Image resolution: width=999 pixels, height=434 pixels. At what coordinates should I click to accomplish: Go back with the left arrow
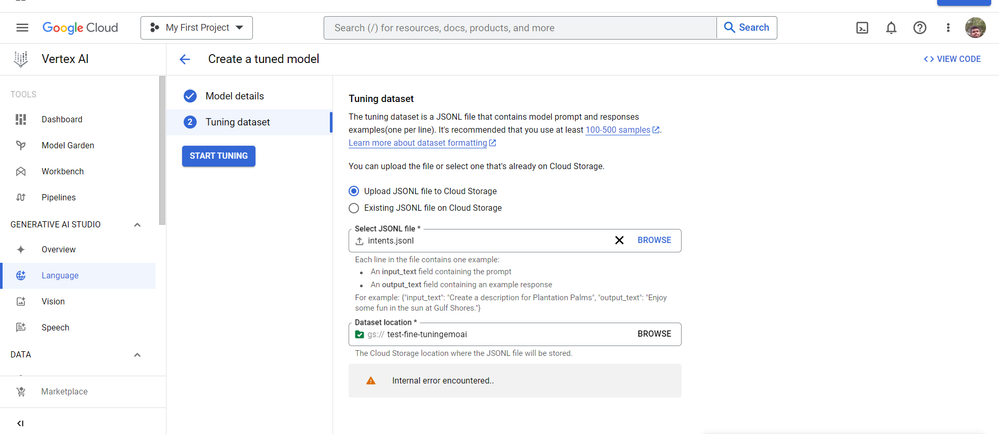(185, 59)
